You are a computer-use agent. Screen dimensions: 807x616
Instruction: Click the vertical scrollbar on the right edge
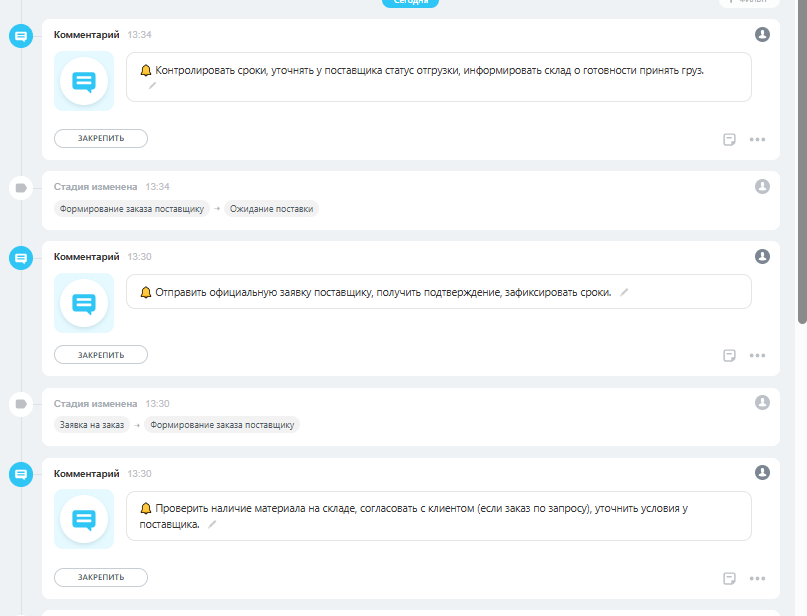coord(802,160)
